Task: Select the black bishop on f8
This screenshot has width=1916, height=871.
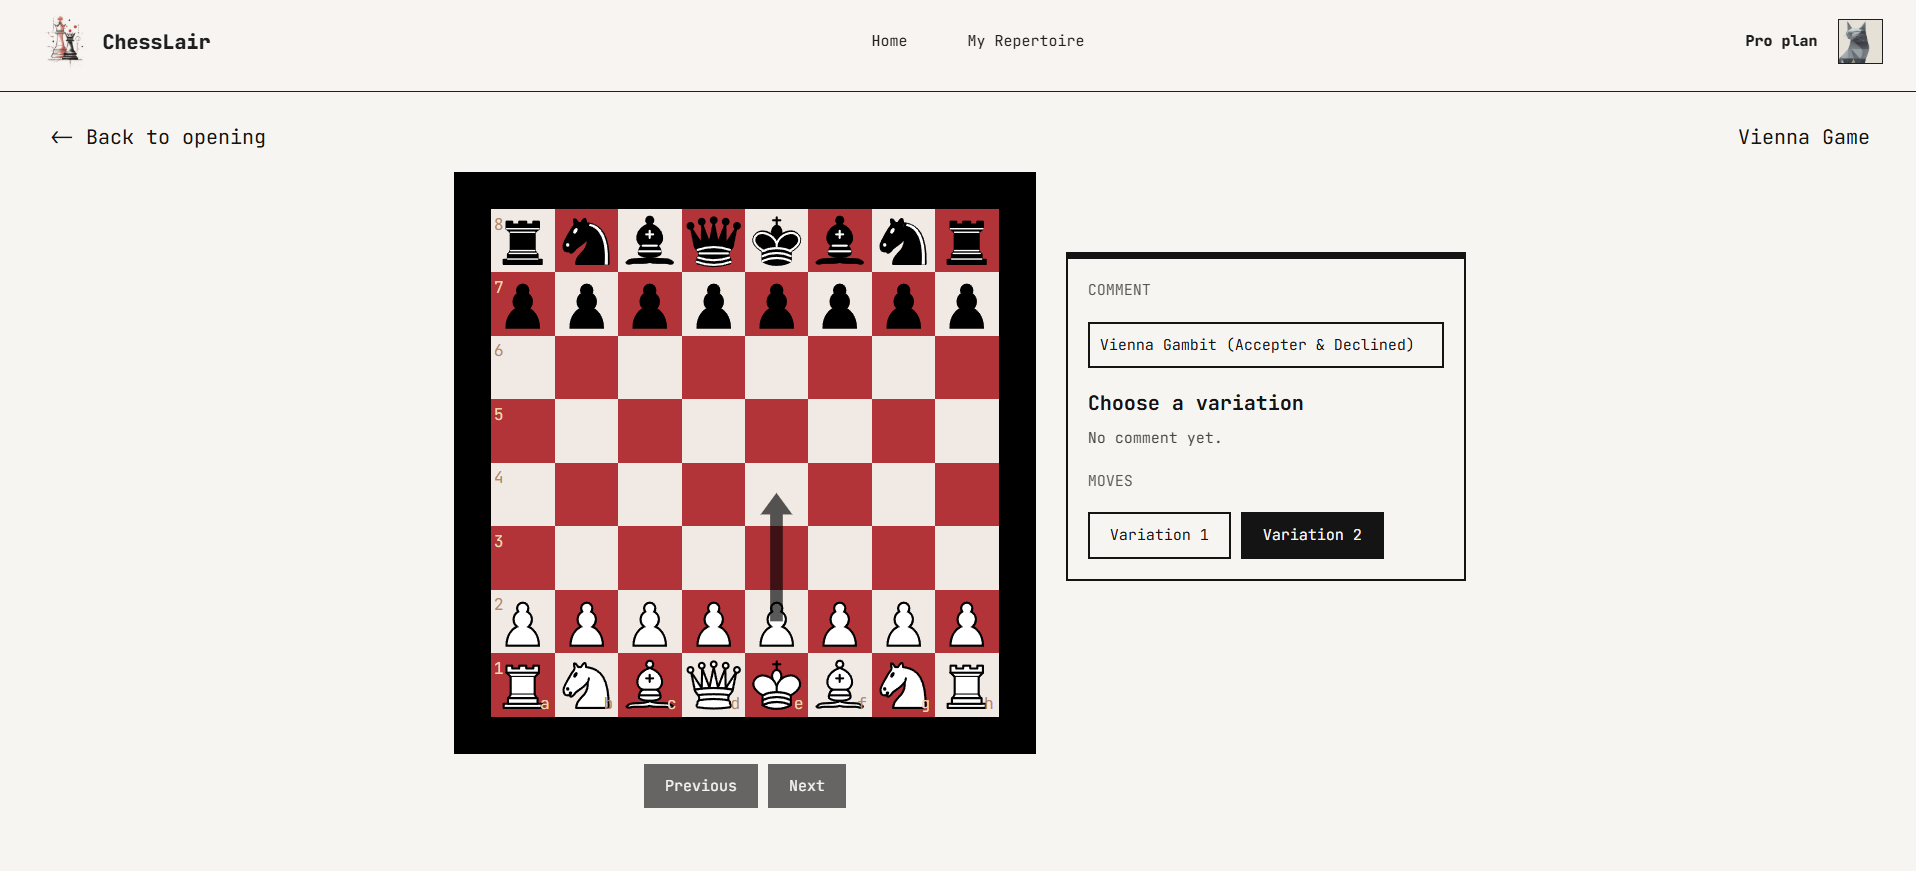Action: (x=840, y=241)
